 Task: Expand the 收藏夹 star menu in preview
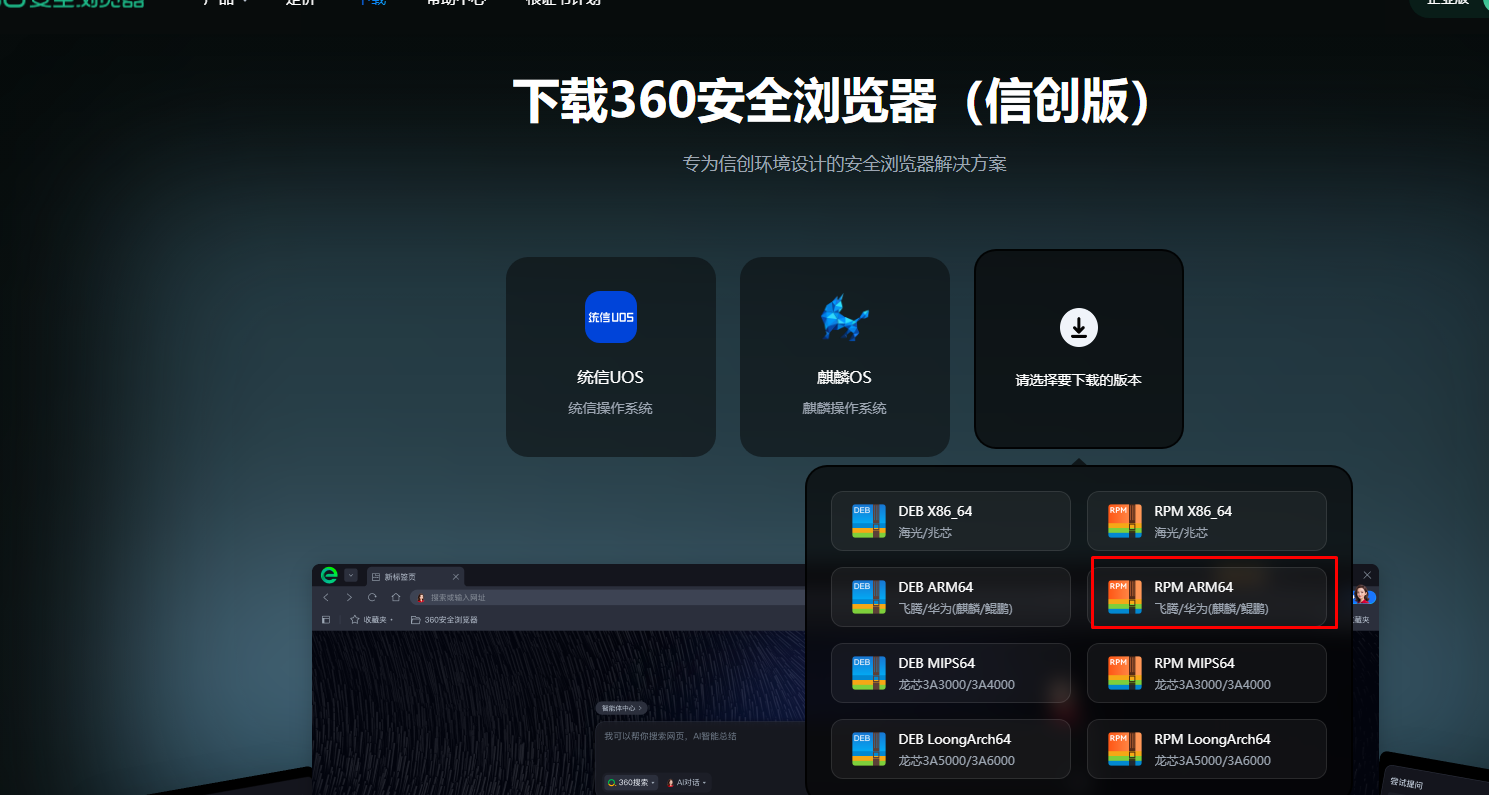pyautogui.click(x=371, y=620)
